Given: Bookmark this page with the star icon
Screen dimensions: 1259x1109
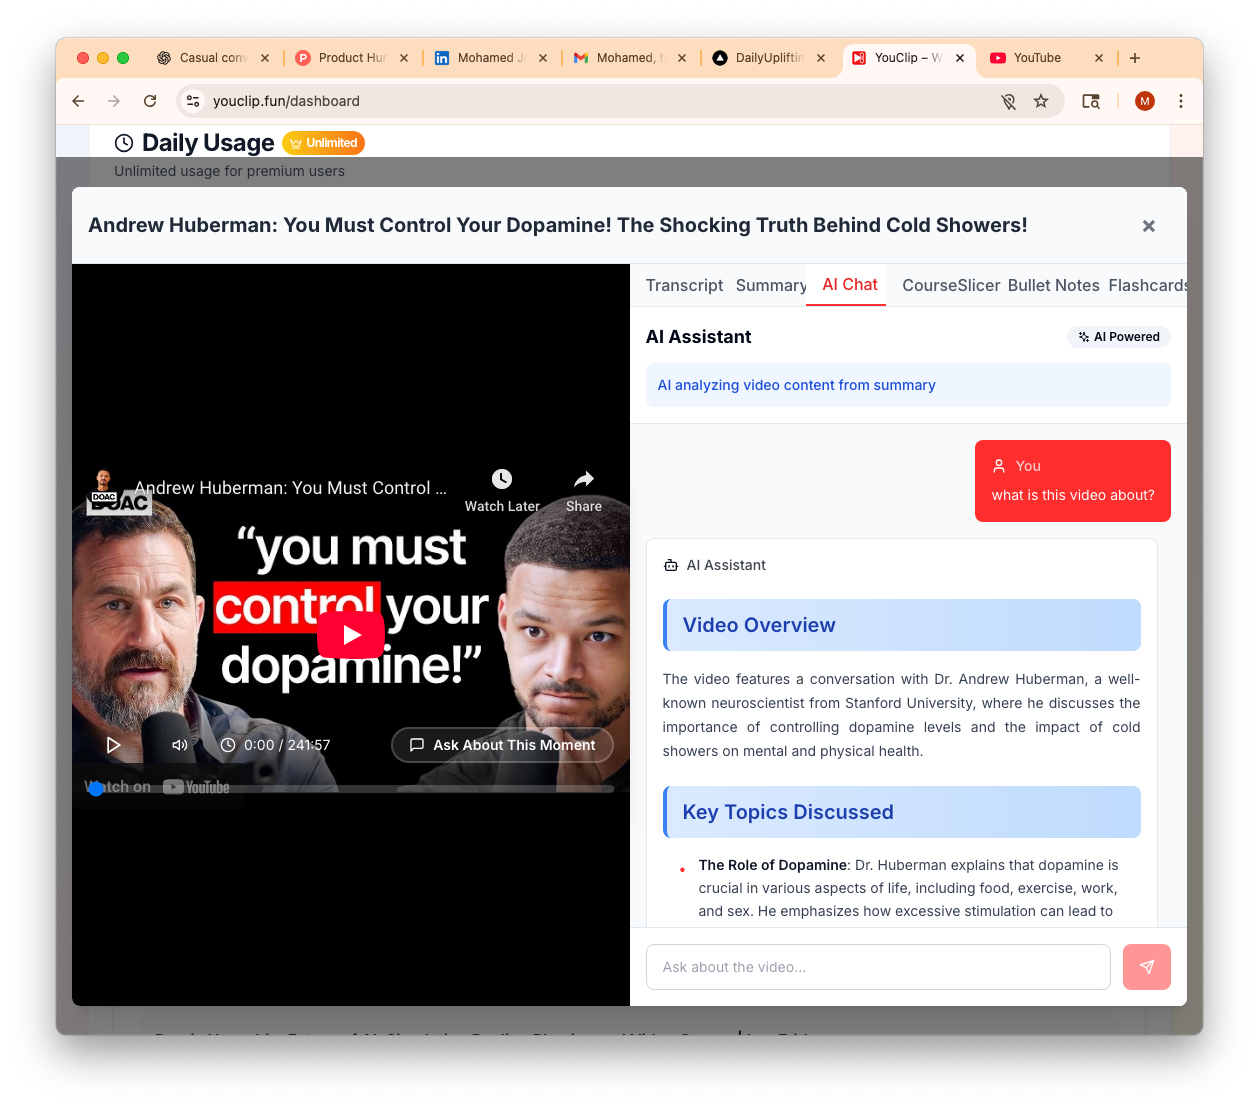Looking at the screenshot, I should (1041, 101).
